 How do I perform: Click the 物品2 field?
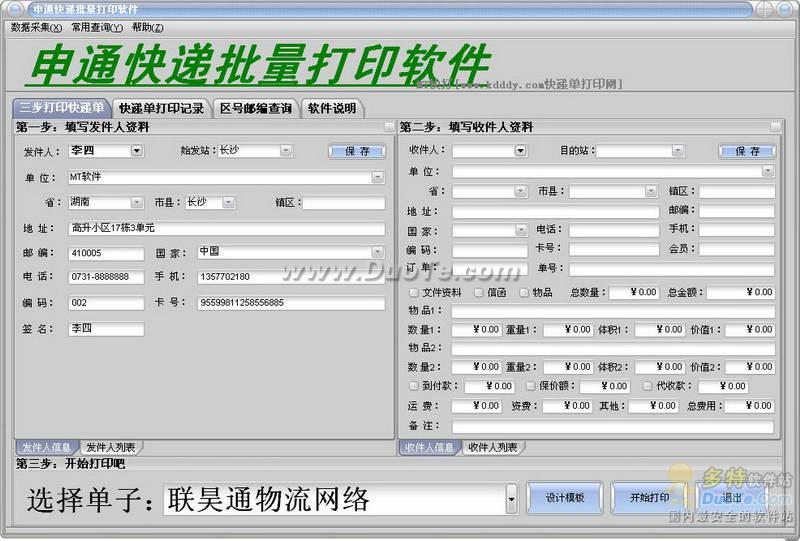tap(613, 349)
